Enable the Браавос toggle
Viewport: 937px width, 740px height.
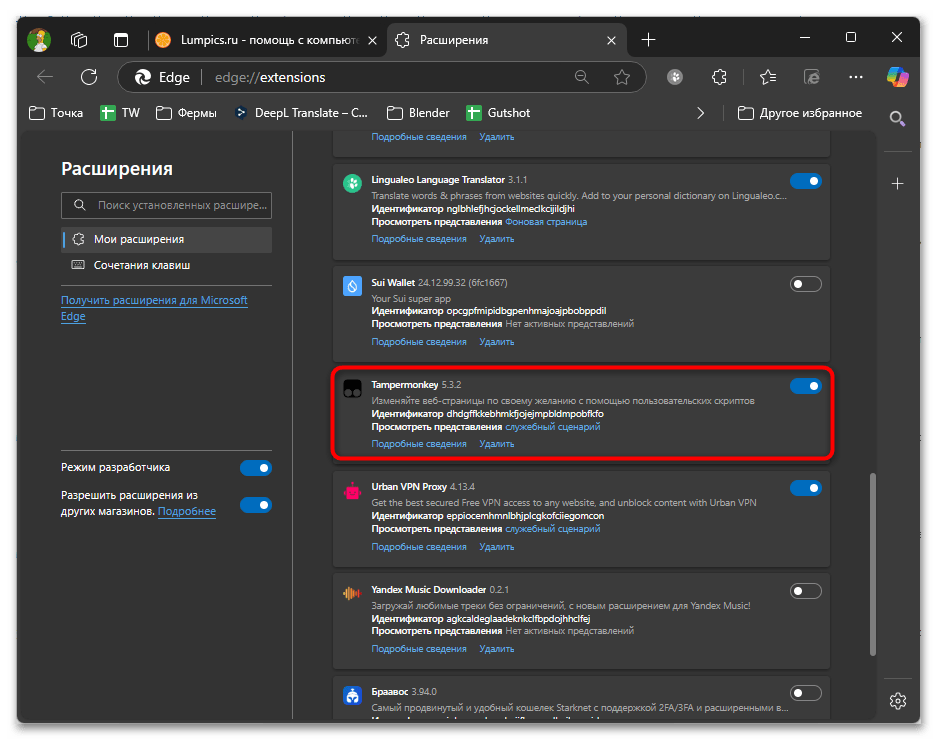coord(806,693)
